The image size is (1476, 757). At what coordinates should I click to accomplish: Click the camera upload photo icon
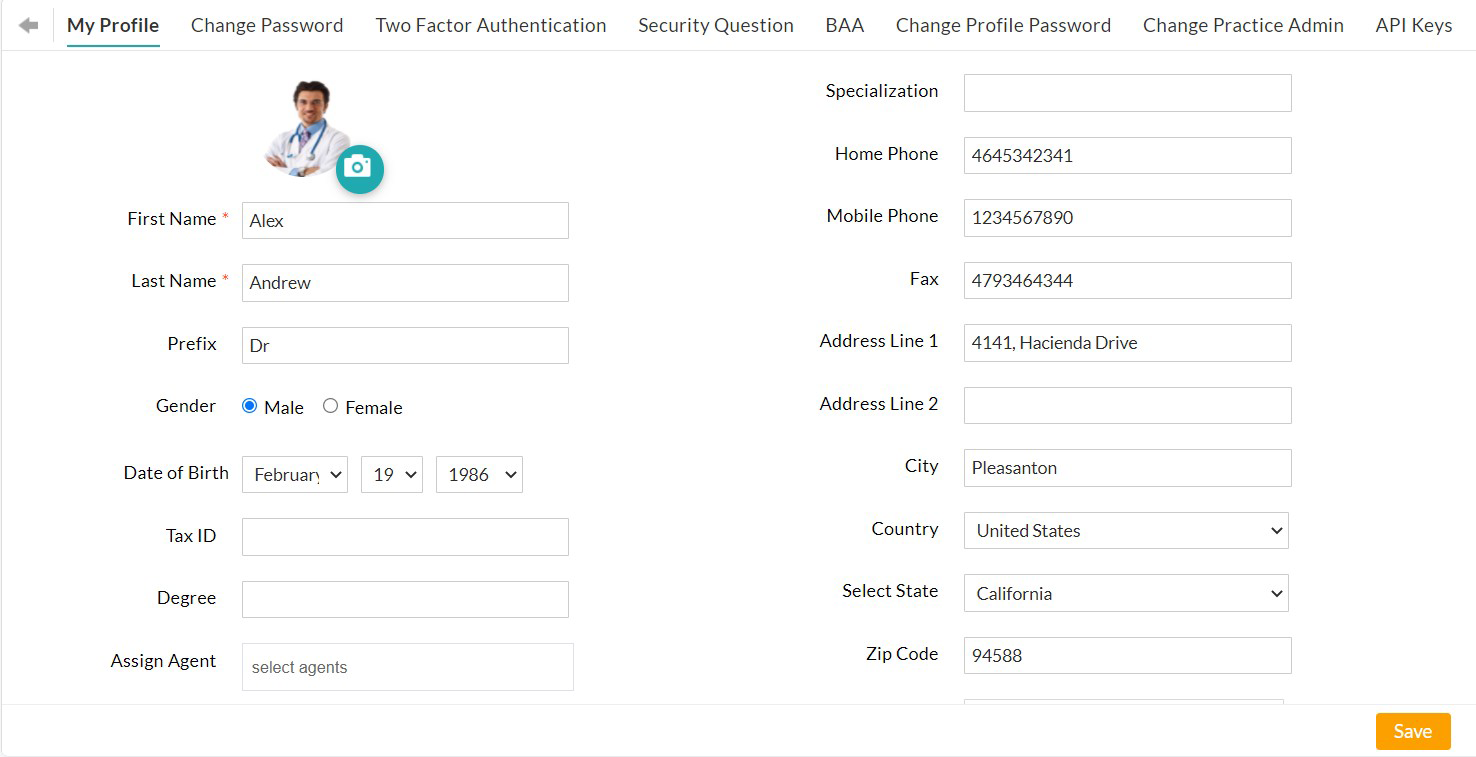pyautogui.click(x=359, y=168)
